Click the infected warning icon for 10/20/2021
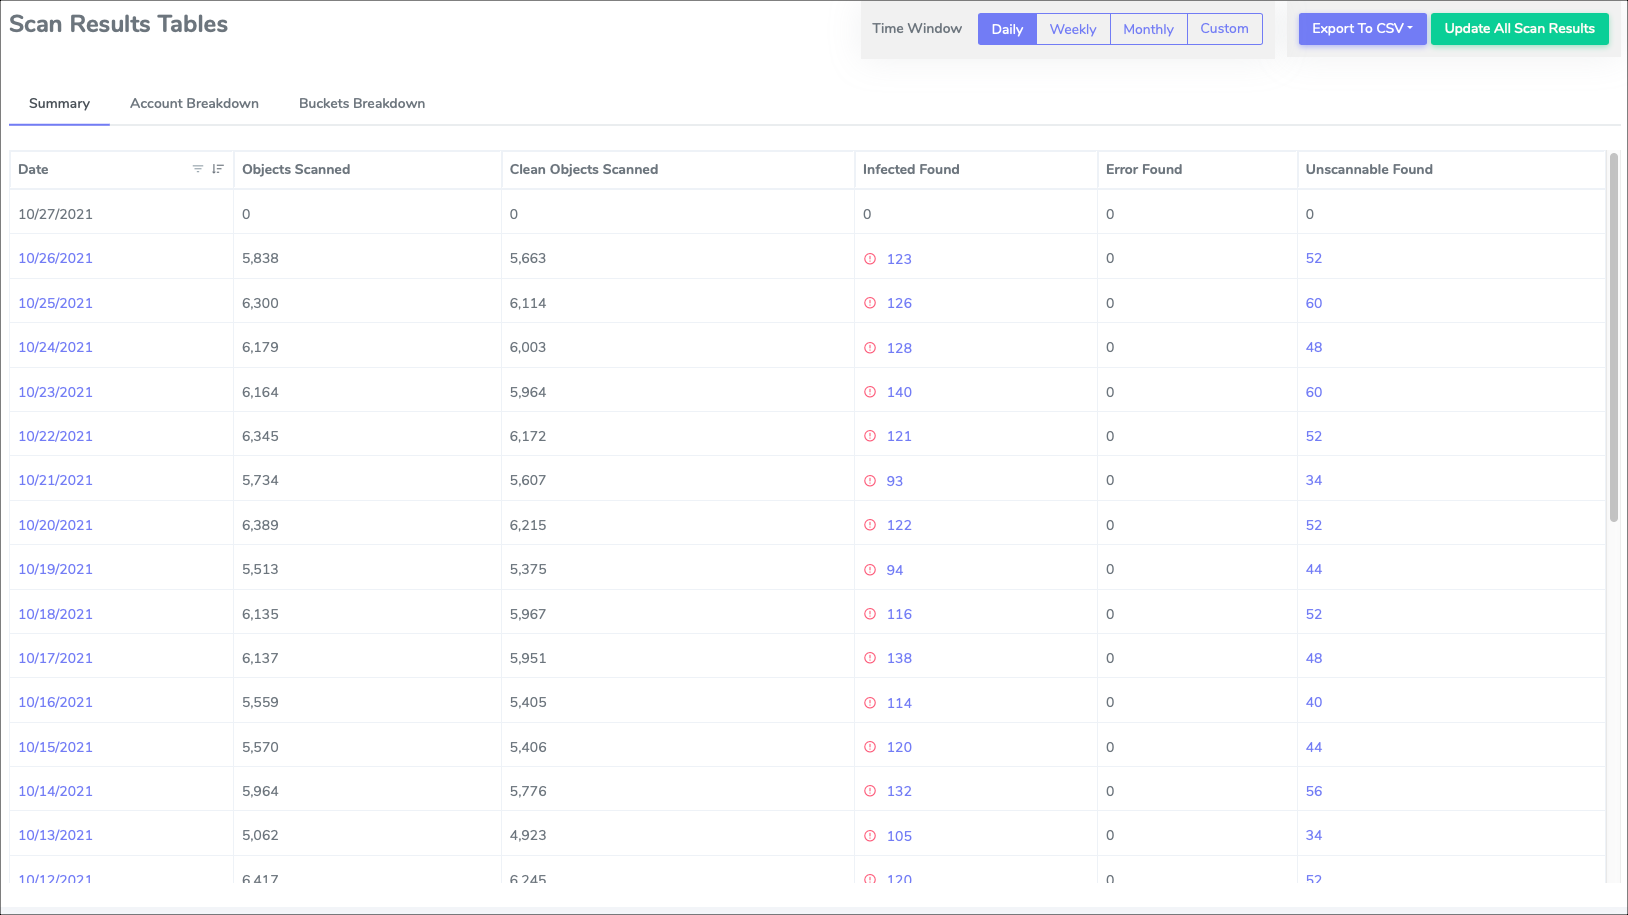Screen dimensions: 1628x915 [x=870, y=525]
